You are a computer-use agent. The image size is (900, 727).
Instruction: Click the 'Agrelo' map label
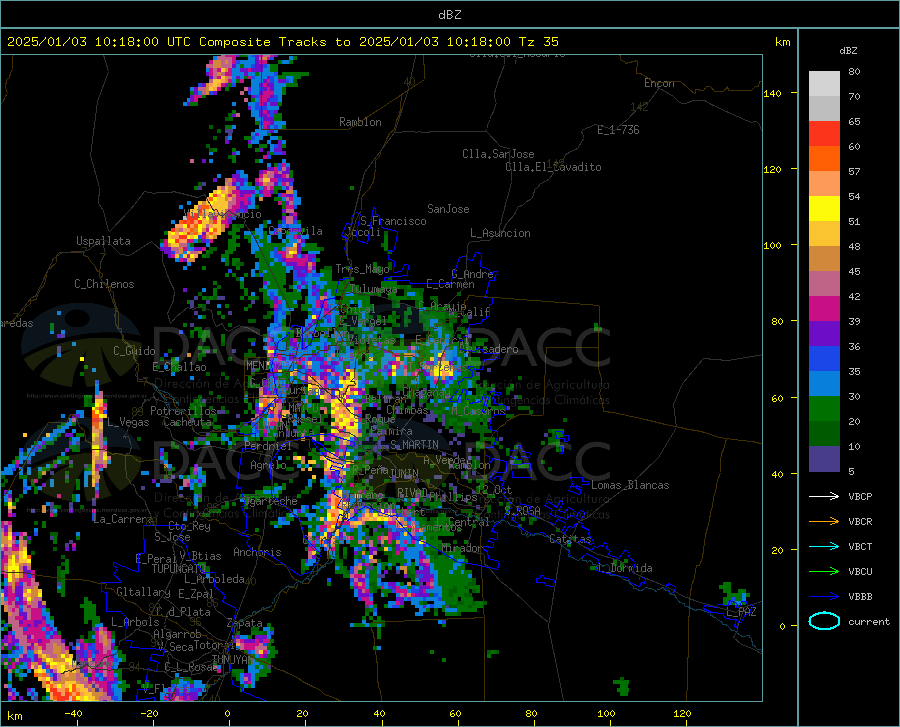[268, 465]
